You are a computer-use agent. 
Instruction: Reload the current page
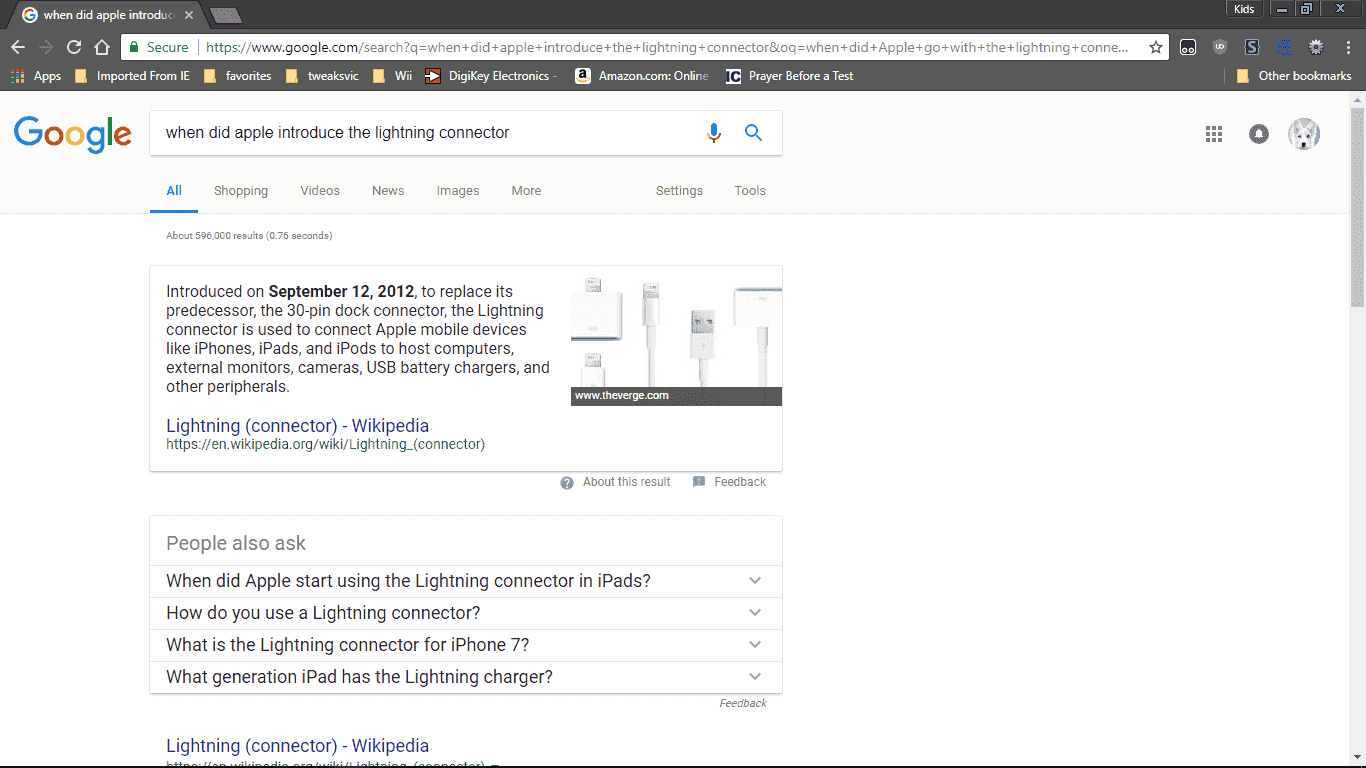tap(74, 47)
